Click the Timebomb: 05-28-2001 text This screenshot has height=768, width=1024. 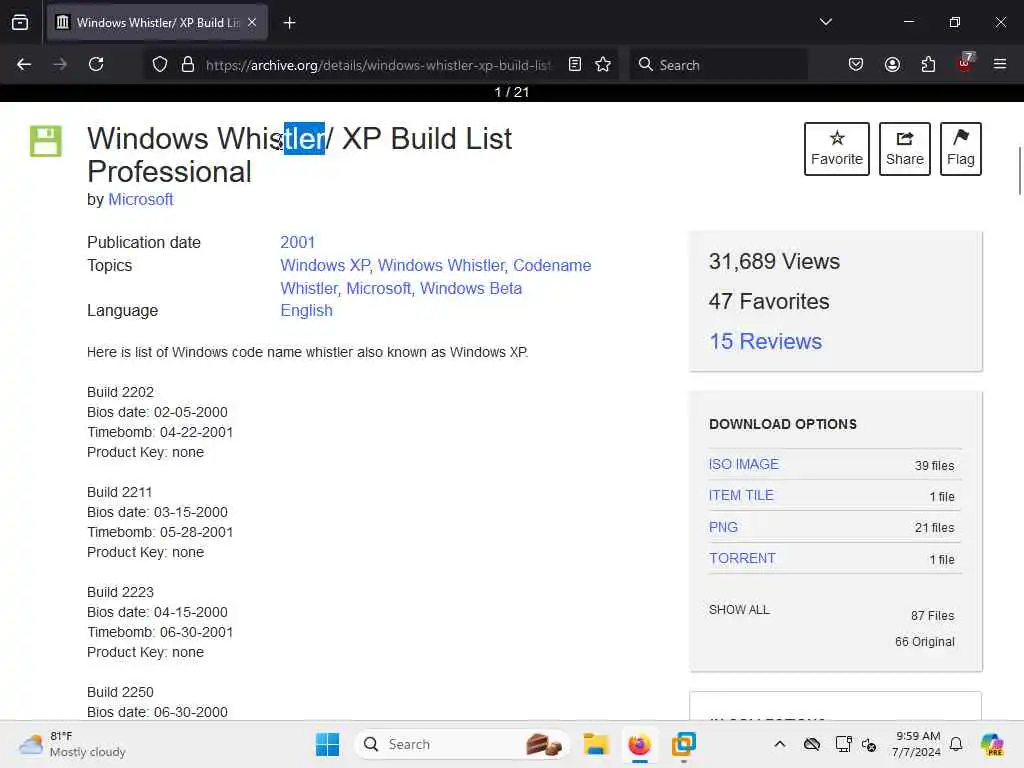coord(160,532)
